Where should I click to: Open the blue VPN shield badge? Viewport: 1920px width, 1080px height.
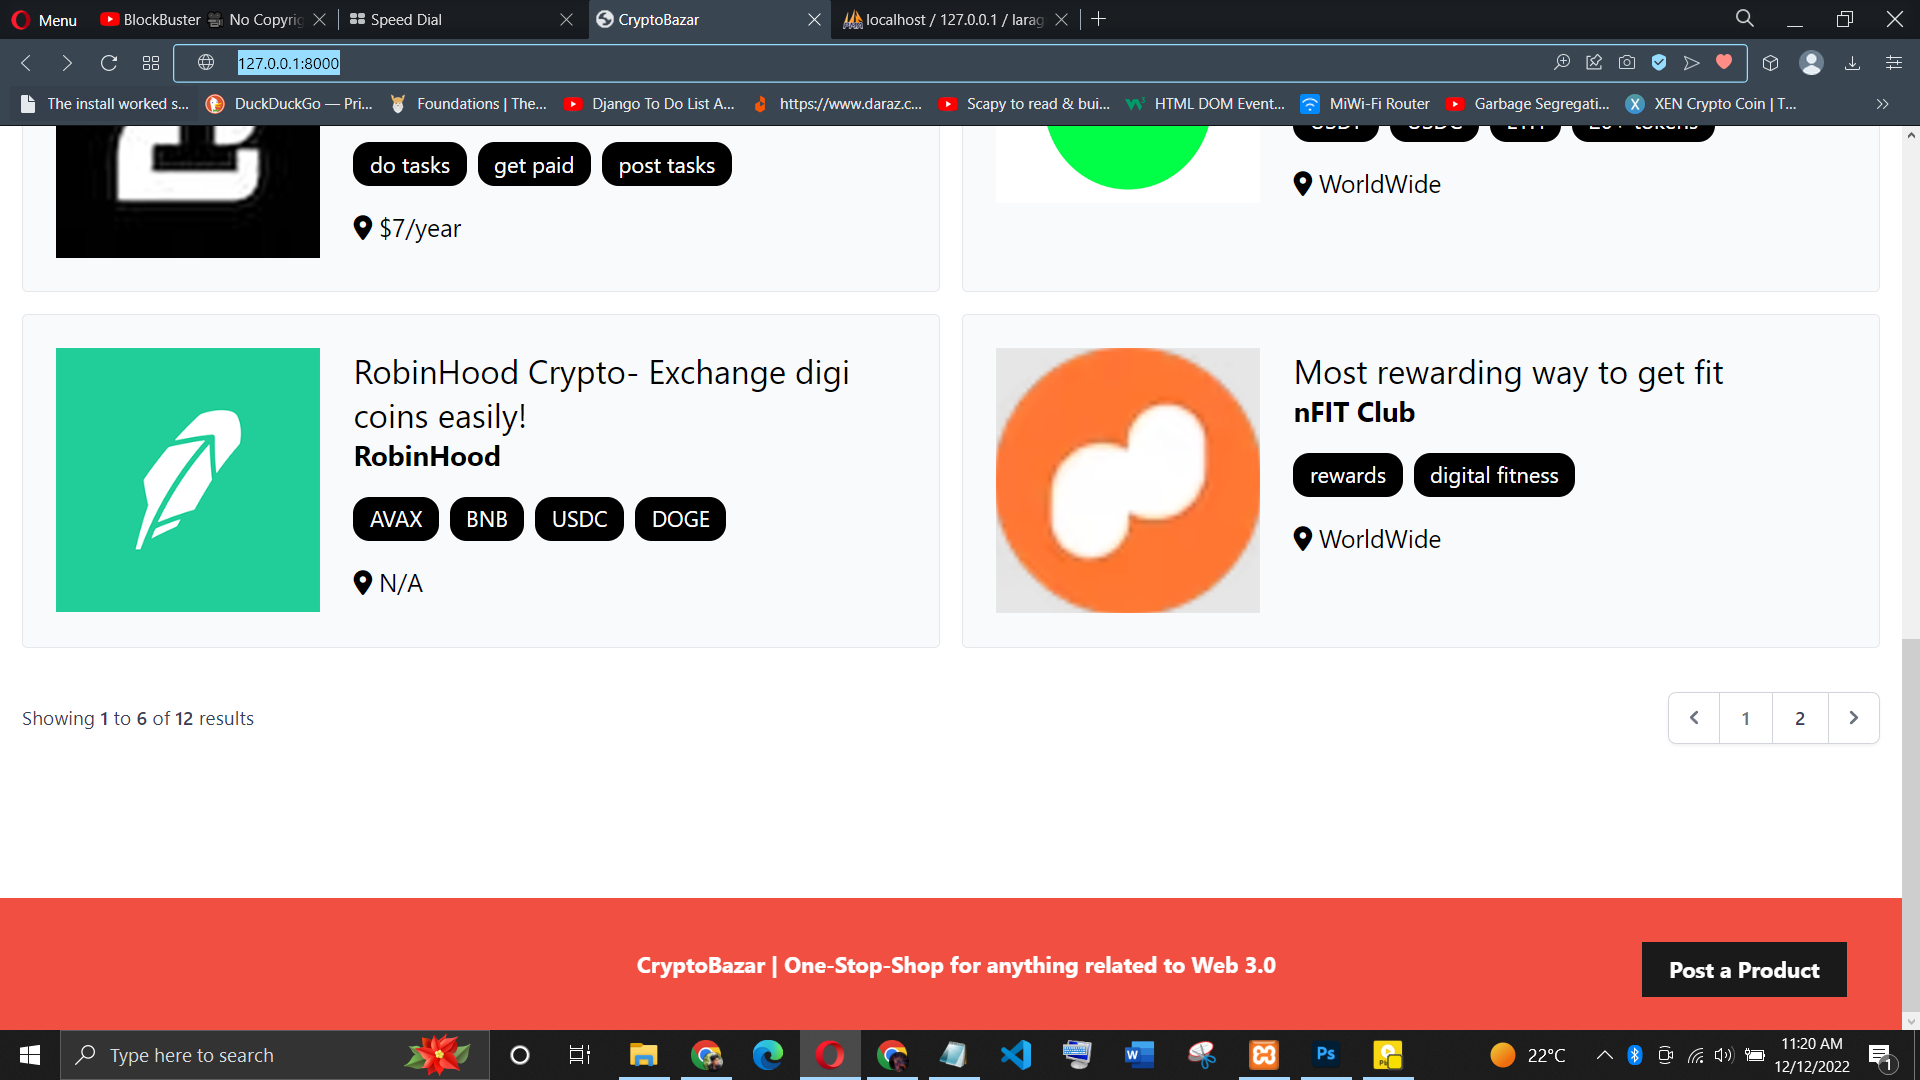coord(1659,62)
